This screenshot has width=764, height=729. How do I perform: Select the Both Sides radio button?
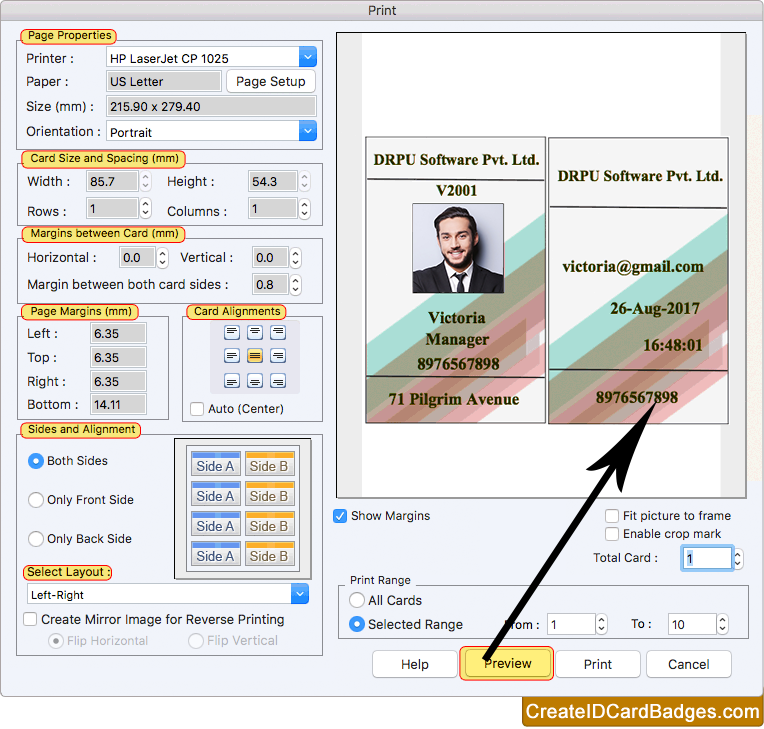point(36,461)
